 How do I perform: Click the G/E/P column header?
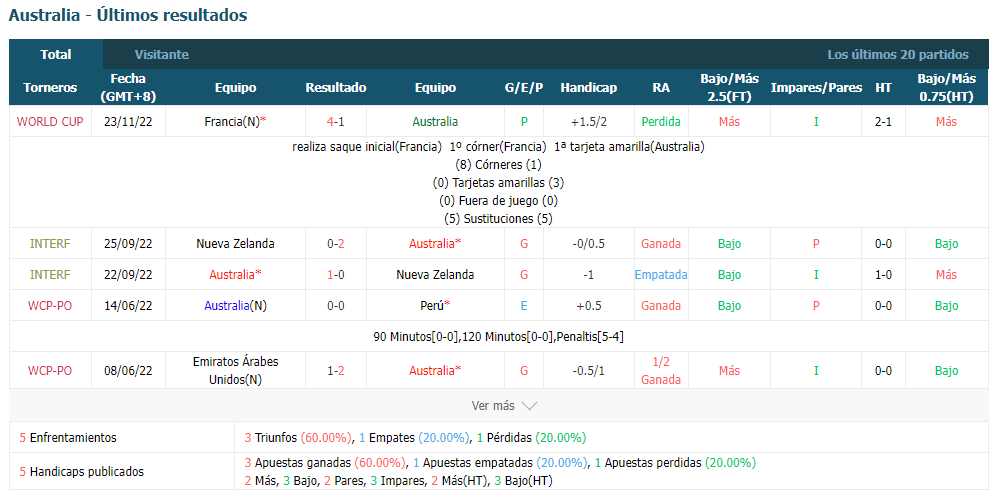click(x=524, y=88)
